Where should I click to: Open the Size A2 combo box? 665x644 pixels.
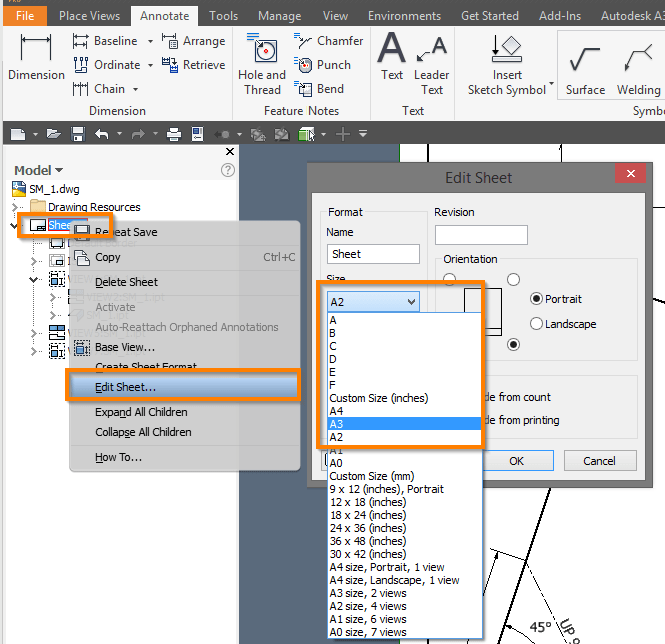point(373,302)
